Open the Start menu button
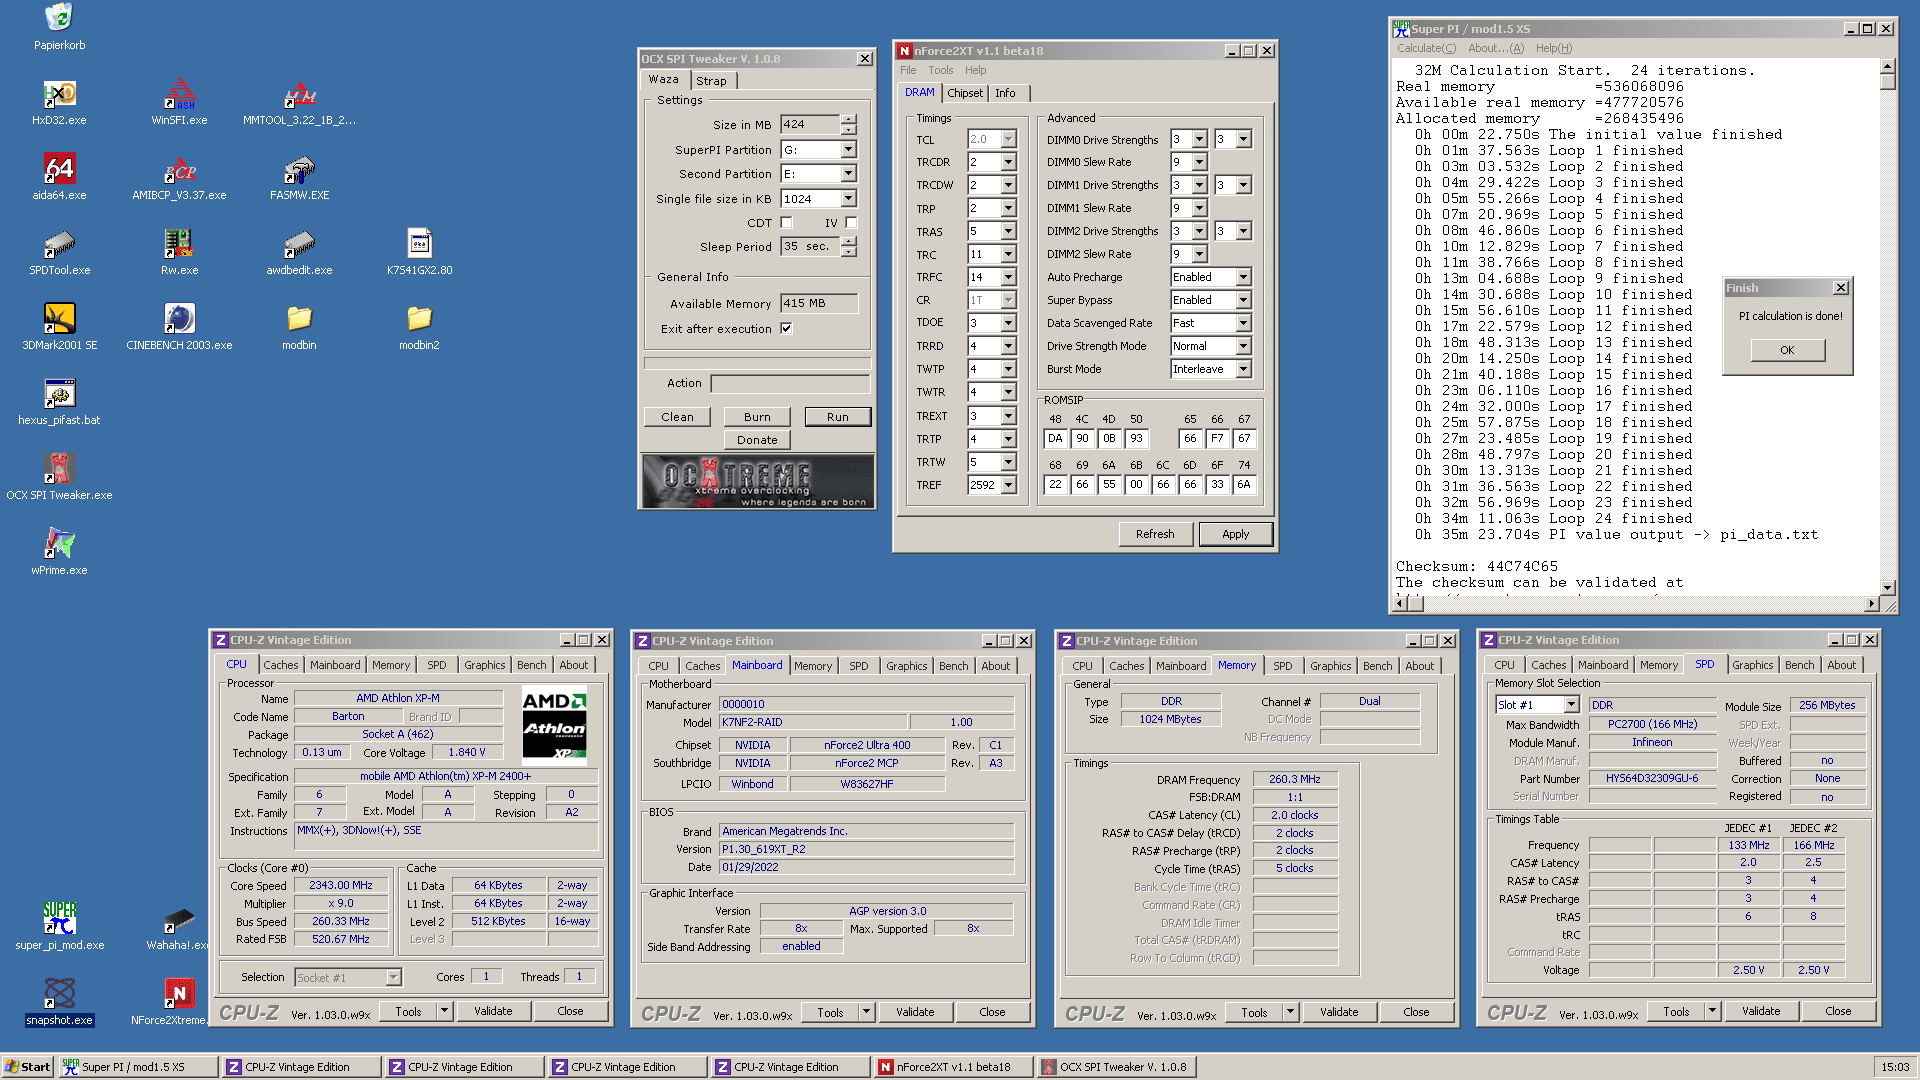The height and width of the screenshot is (1080, 1920). click(27, 1067)
